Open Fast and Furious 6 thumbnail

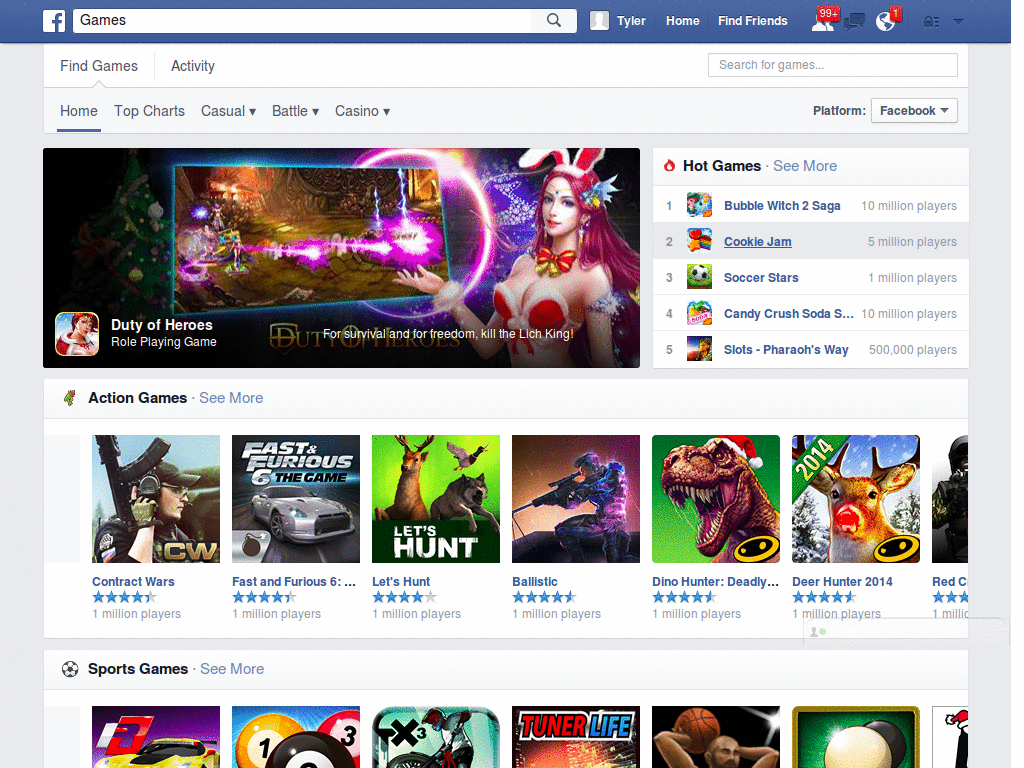point(296,499)
